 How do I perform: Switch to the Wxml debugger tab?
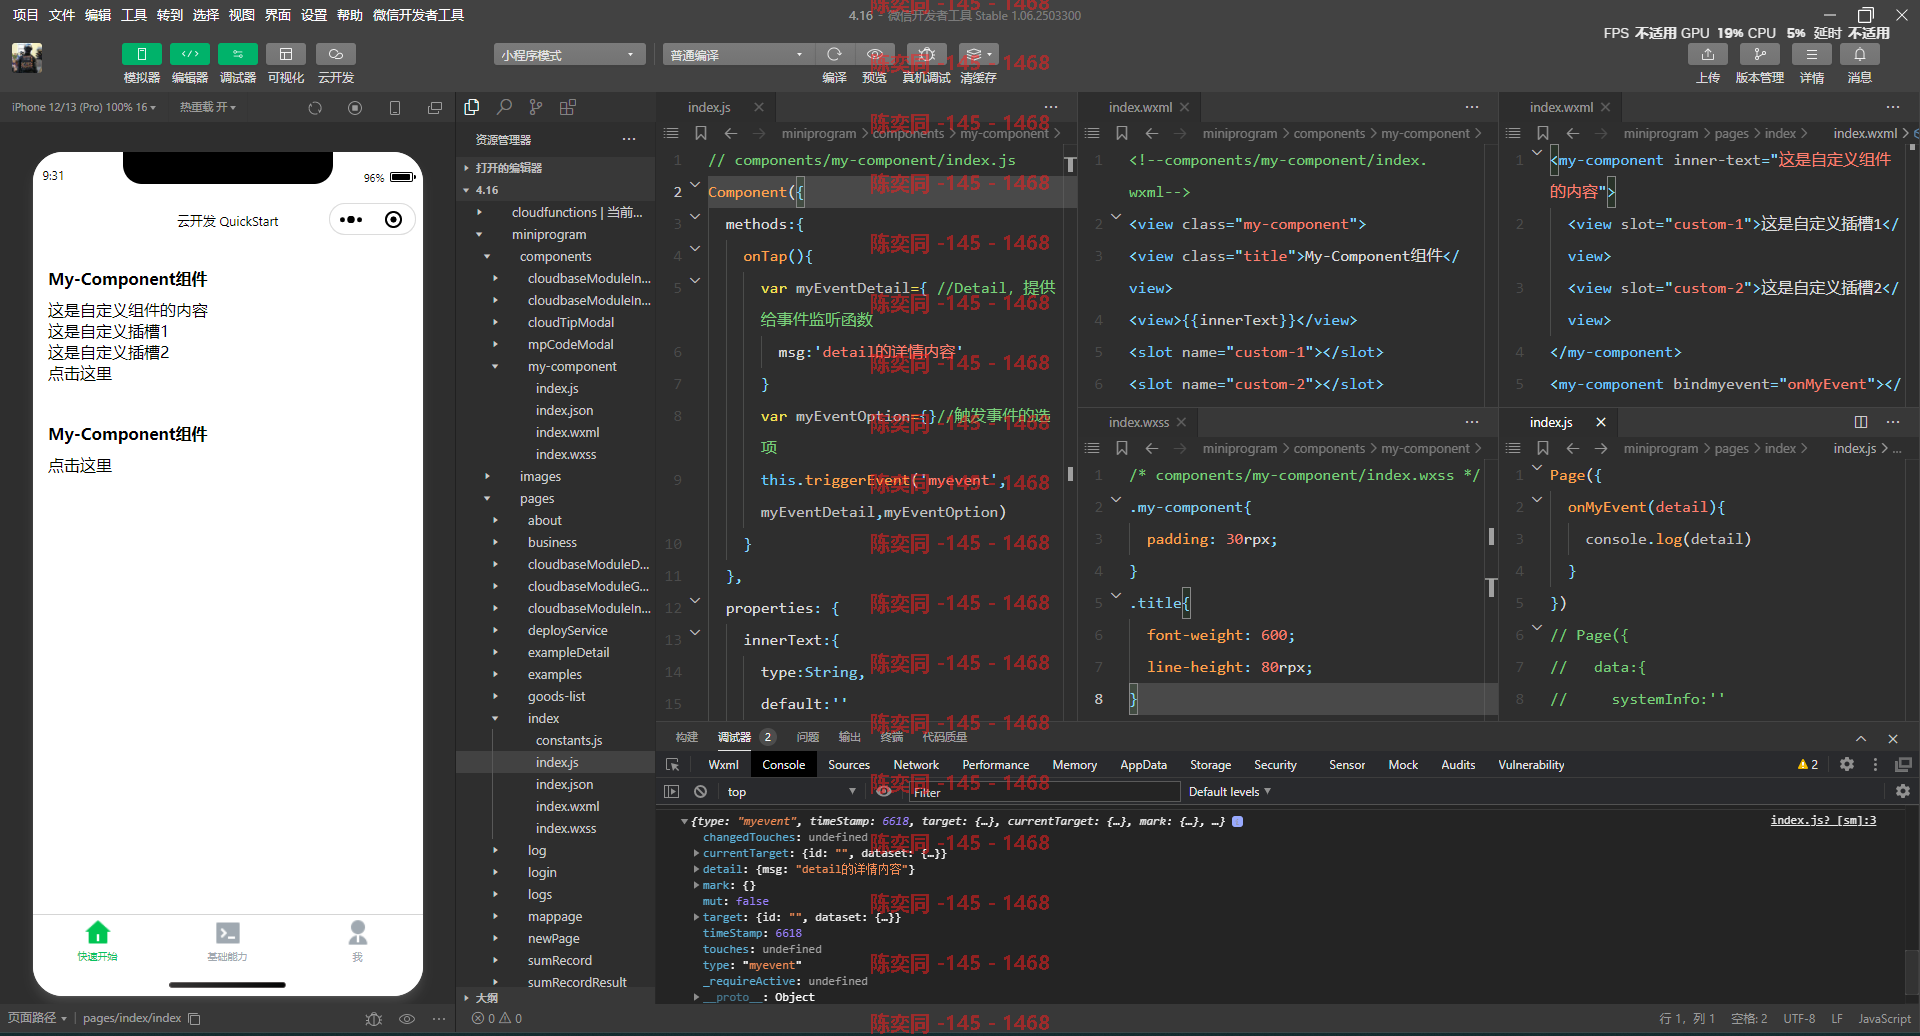pyautogui.click(x=723, y=764)
